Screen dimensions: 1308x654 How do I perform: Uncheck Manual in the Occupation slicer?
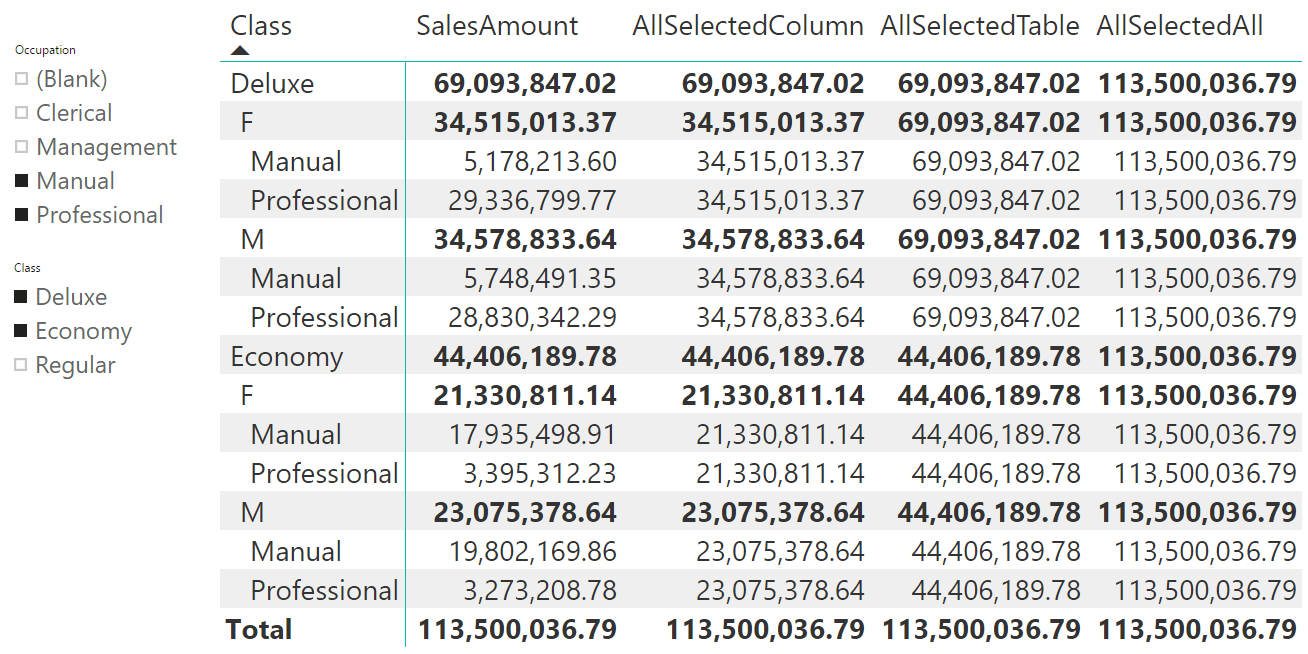22,181
